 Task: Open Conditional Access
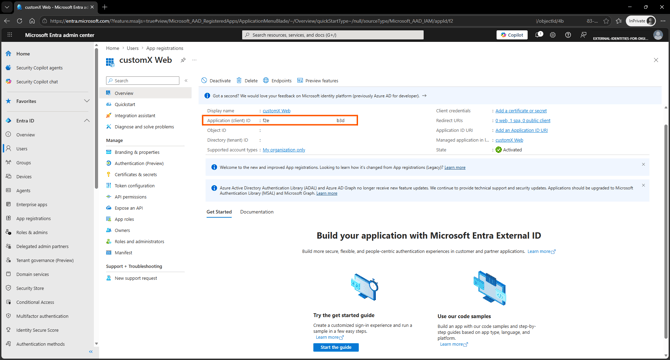click(x=35, y=302)
